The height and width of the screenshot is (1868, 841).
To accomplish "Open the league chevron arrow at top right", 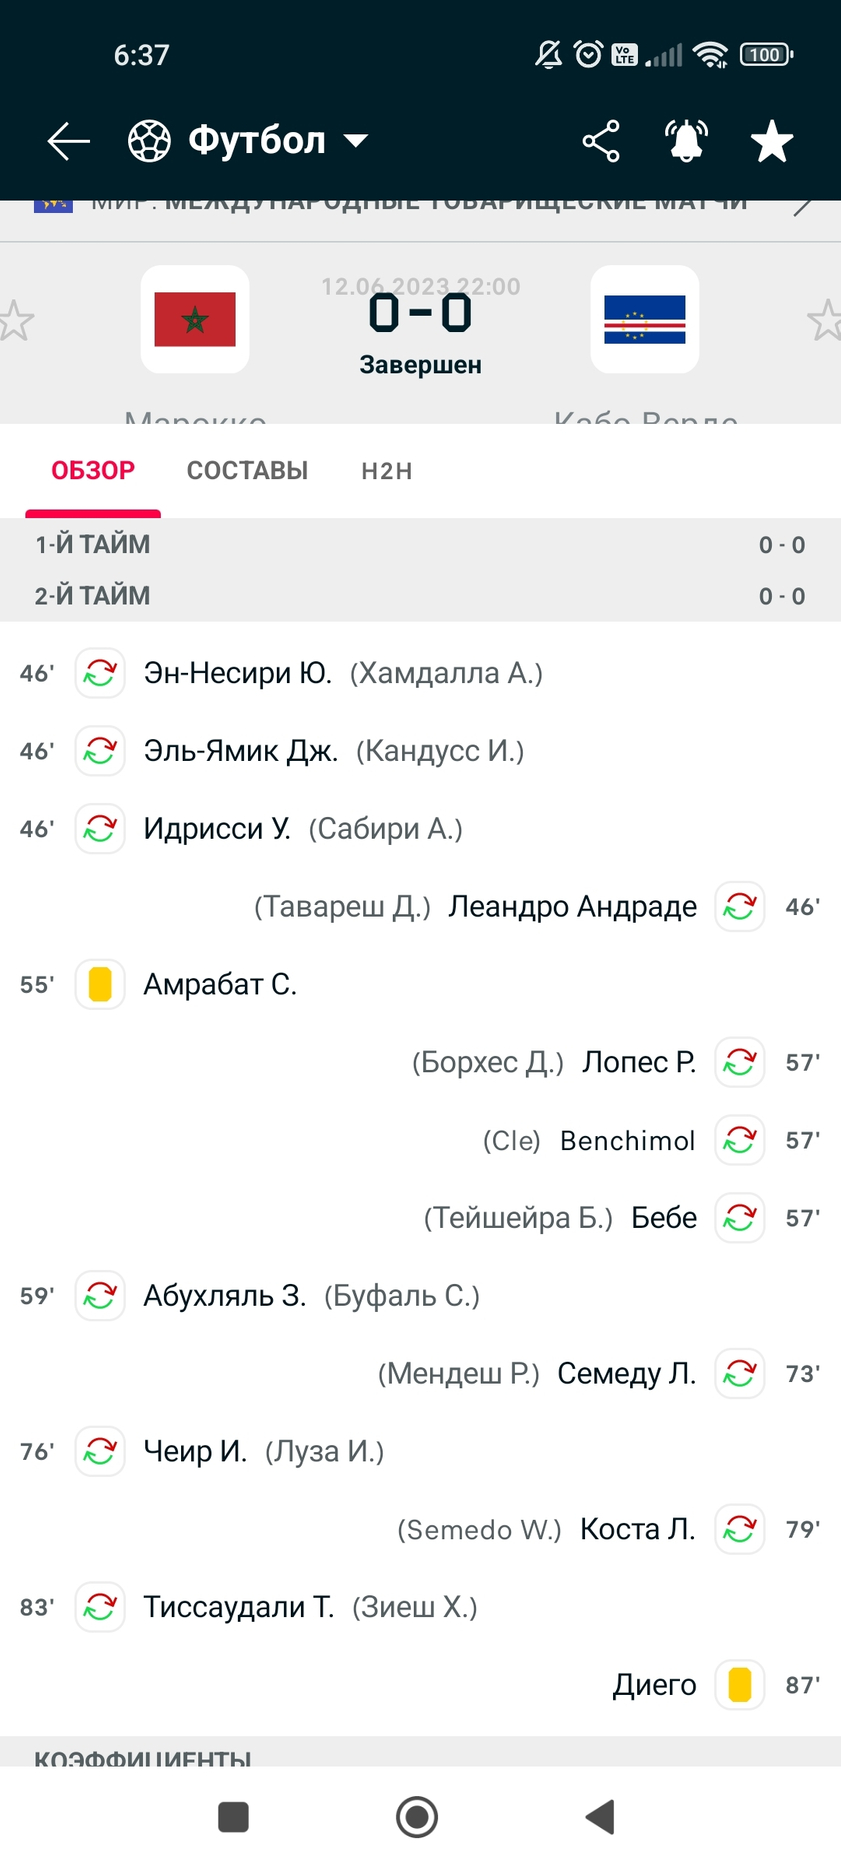I will (x=804, y=206).
